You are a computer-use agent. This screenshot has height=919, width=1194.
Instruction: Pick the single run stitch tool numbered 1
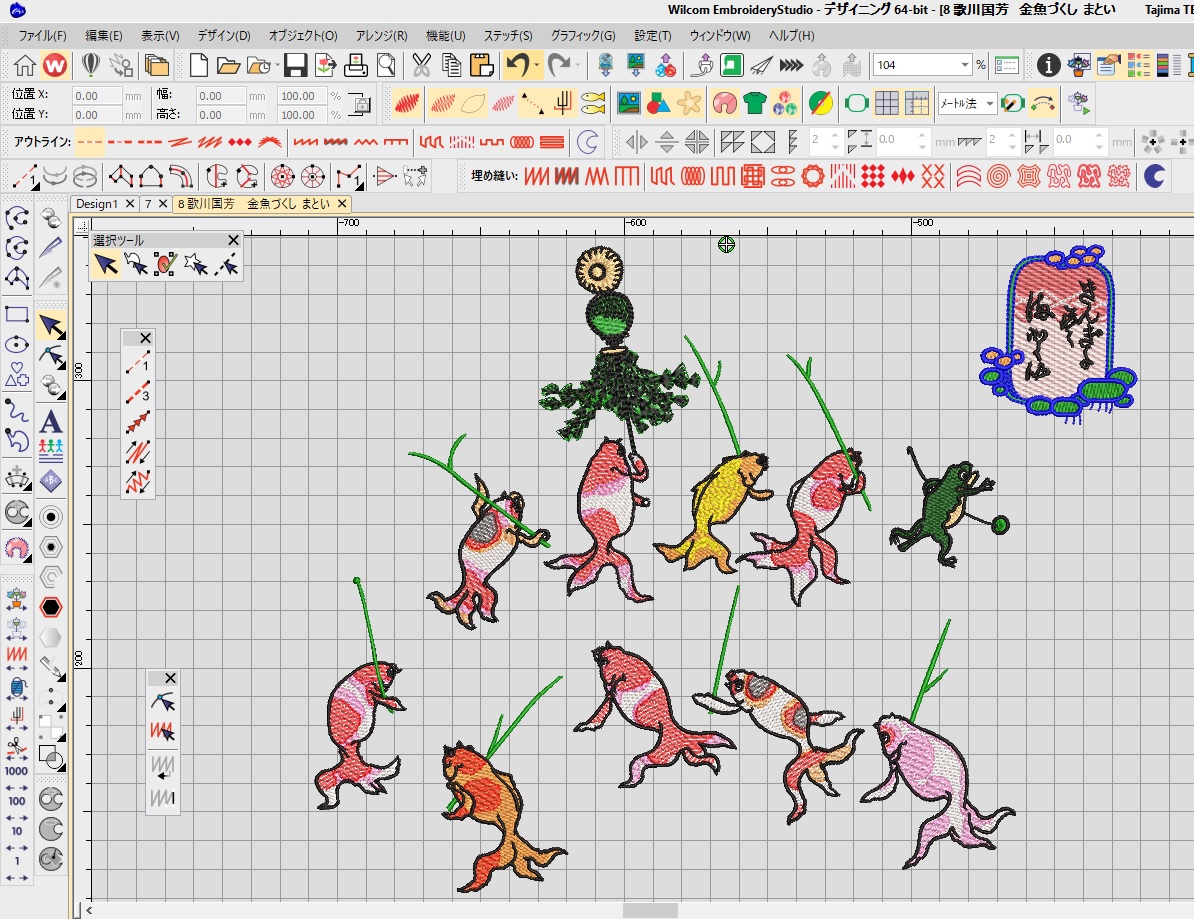(x=138, y=363)
